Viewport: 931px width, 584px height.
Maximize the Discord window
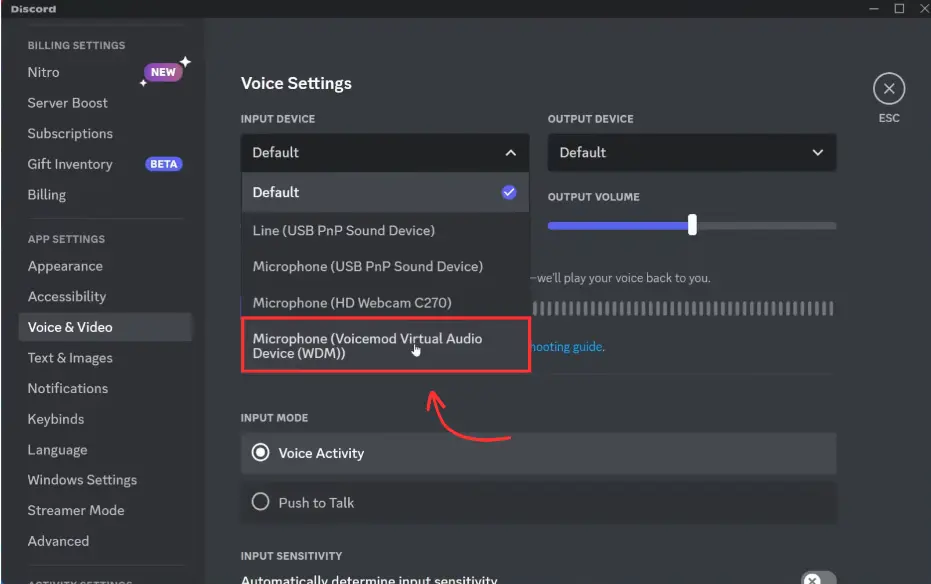tap(899, 8)
